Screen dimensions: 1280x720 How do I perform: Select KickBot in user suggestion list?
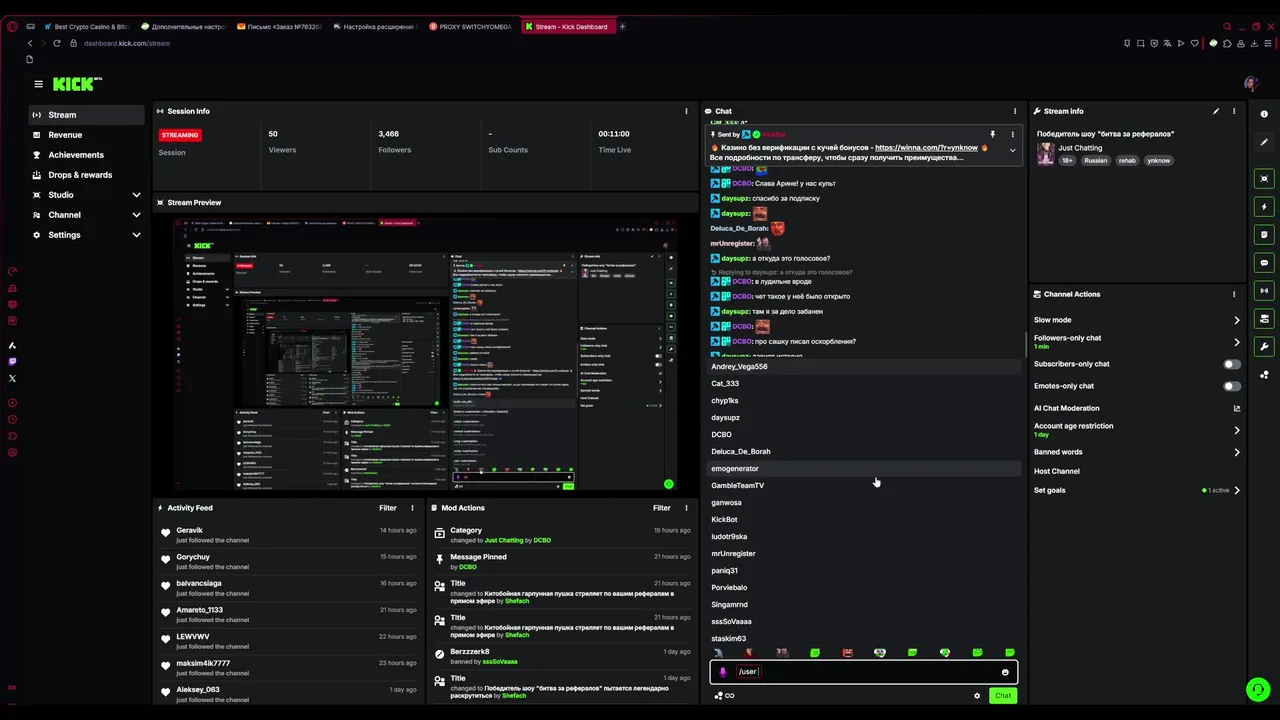[x=864, y=520]
